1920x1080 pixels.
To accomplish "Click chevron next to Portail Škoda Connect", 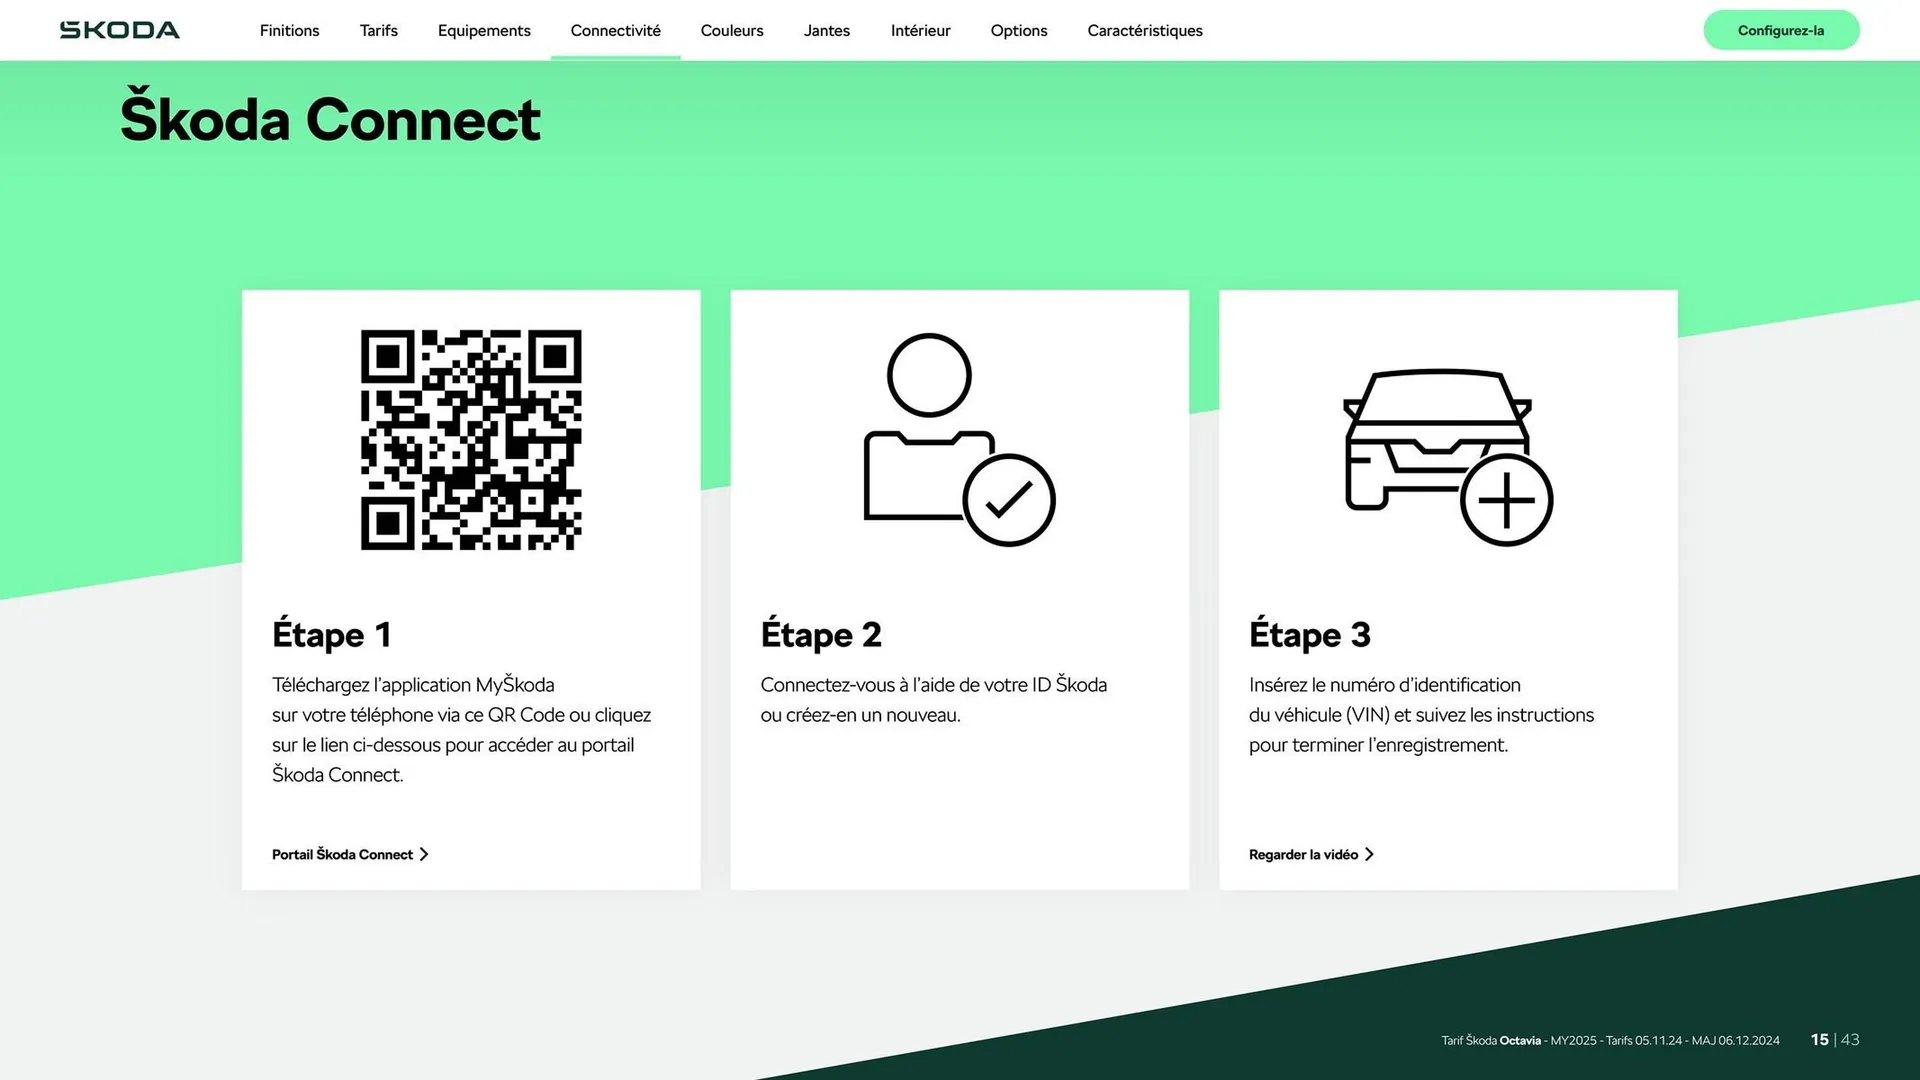I will click(424, 854).
